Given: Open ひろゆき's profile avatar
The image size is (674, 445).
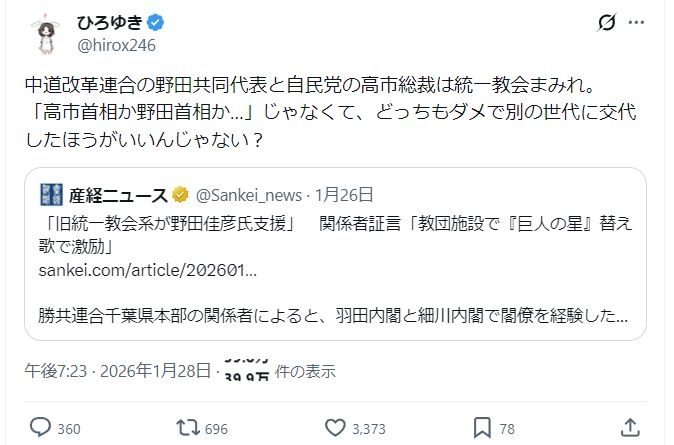Looking at the screenshot, I should (x=43, y=36).
